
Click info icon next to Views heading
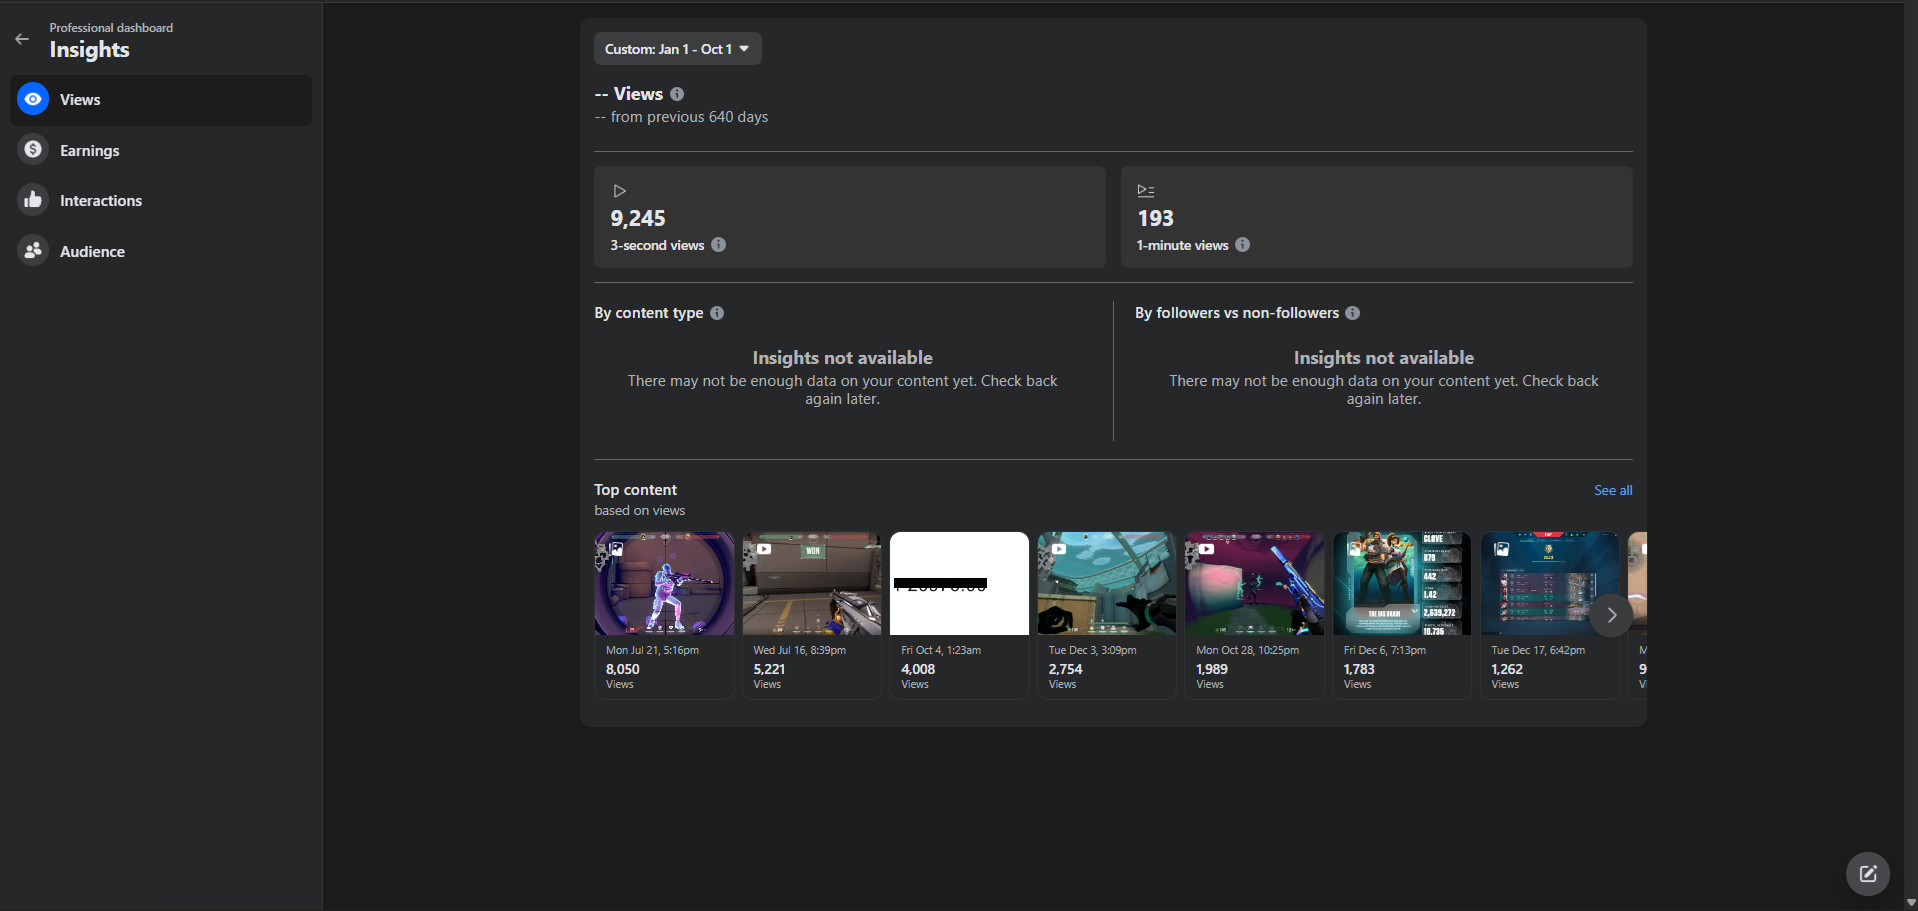tap(677, 94)
